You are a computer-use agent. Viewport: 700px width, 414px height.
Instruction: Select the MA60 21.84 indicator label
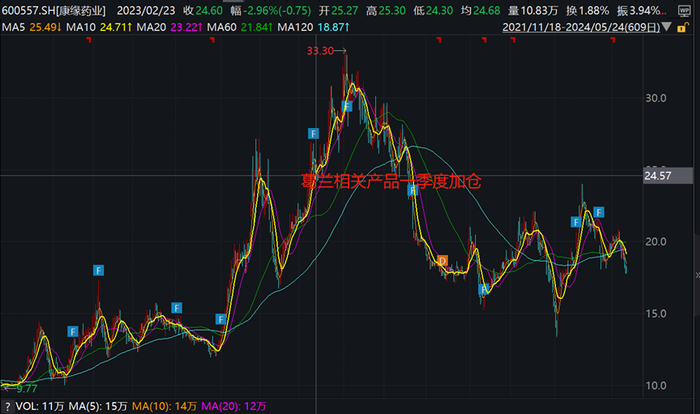[240, 27]
